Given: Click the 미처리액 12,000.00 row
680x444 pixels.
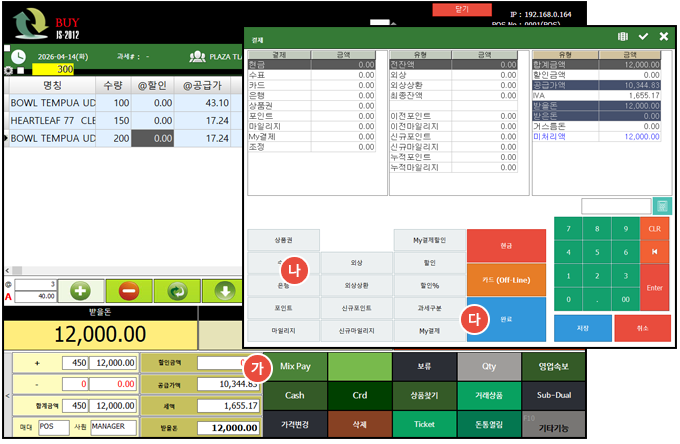Looking at the screenshot, I should coord(596,137).
